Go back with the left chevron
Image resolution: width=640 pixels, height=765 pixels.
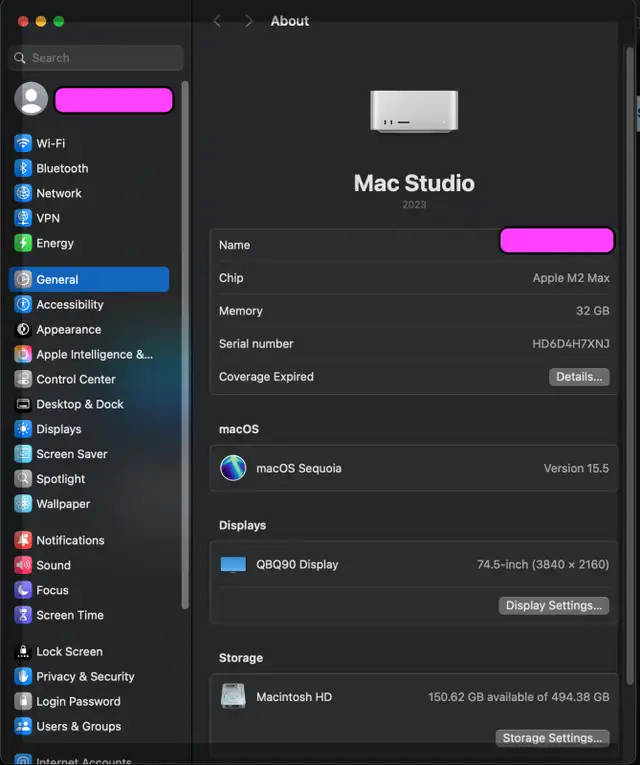coord(217,21)
